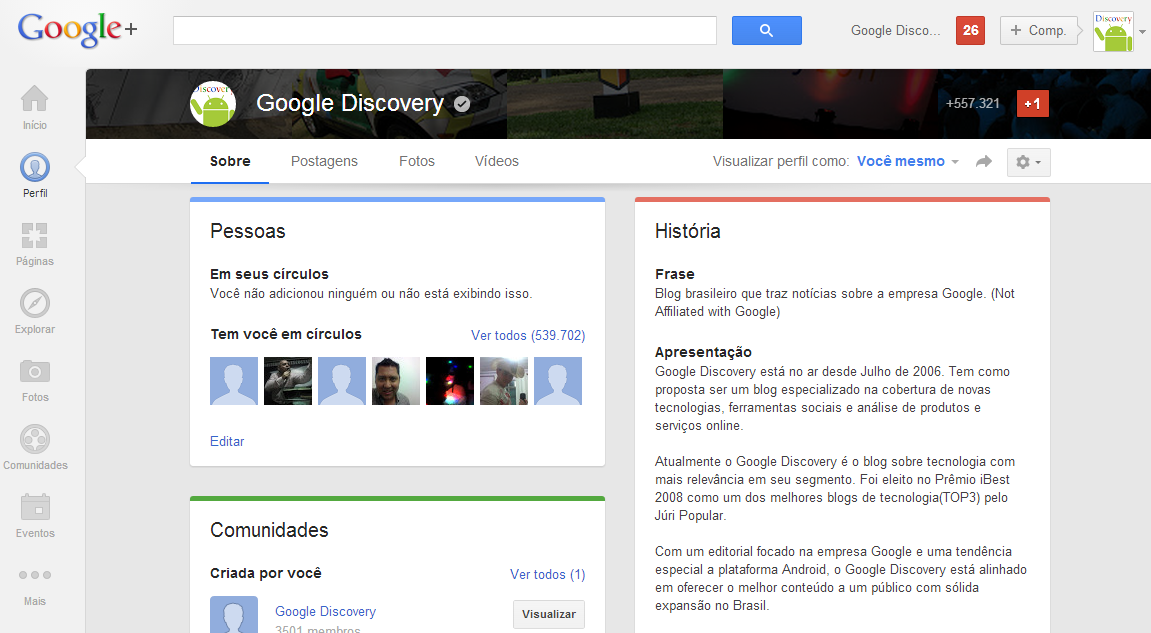The height and width of the screenshot is (633, 1151).
Task: Open the account avatar dropdown arrow
Action: (x=1142, y=32)
